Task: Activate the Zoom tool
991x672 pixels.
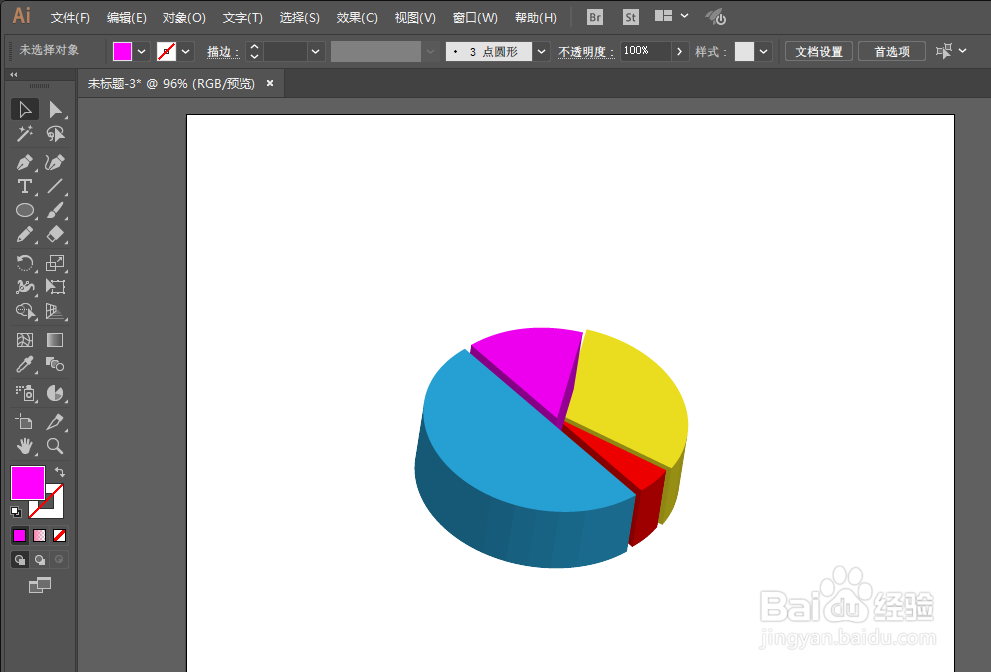Action: [55, 446]
